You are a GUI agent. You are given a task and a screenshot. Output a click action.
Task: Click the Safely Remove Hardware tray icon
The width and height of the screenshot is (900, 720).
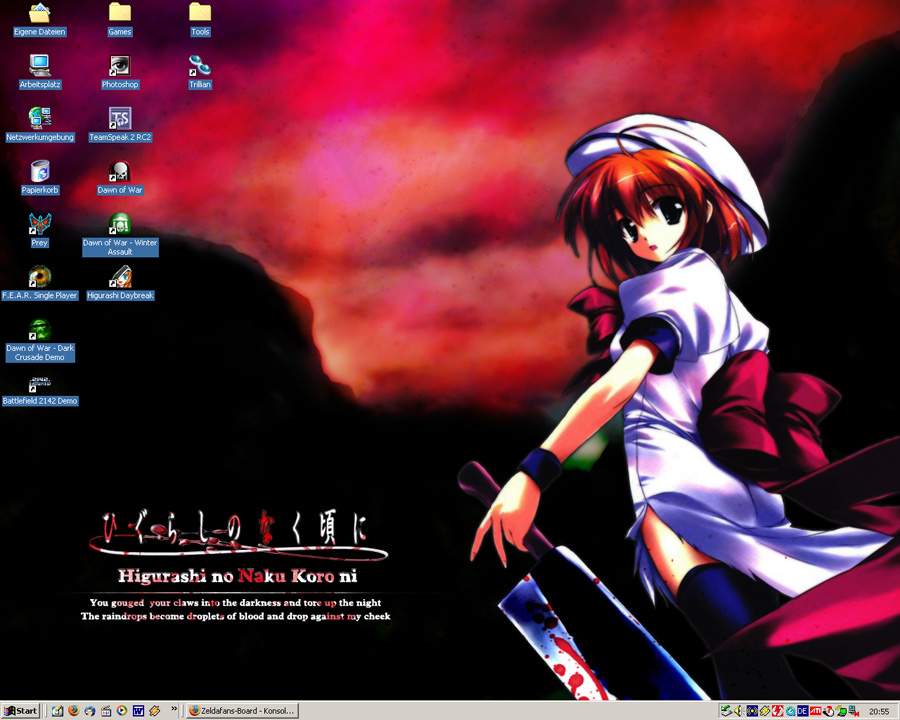(726, 711)
